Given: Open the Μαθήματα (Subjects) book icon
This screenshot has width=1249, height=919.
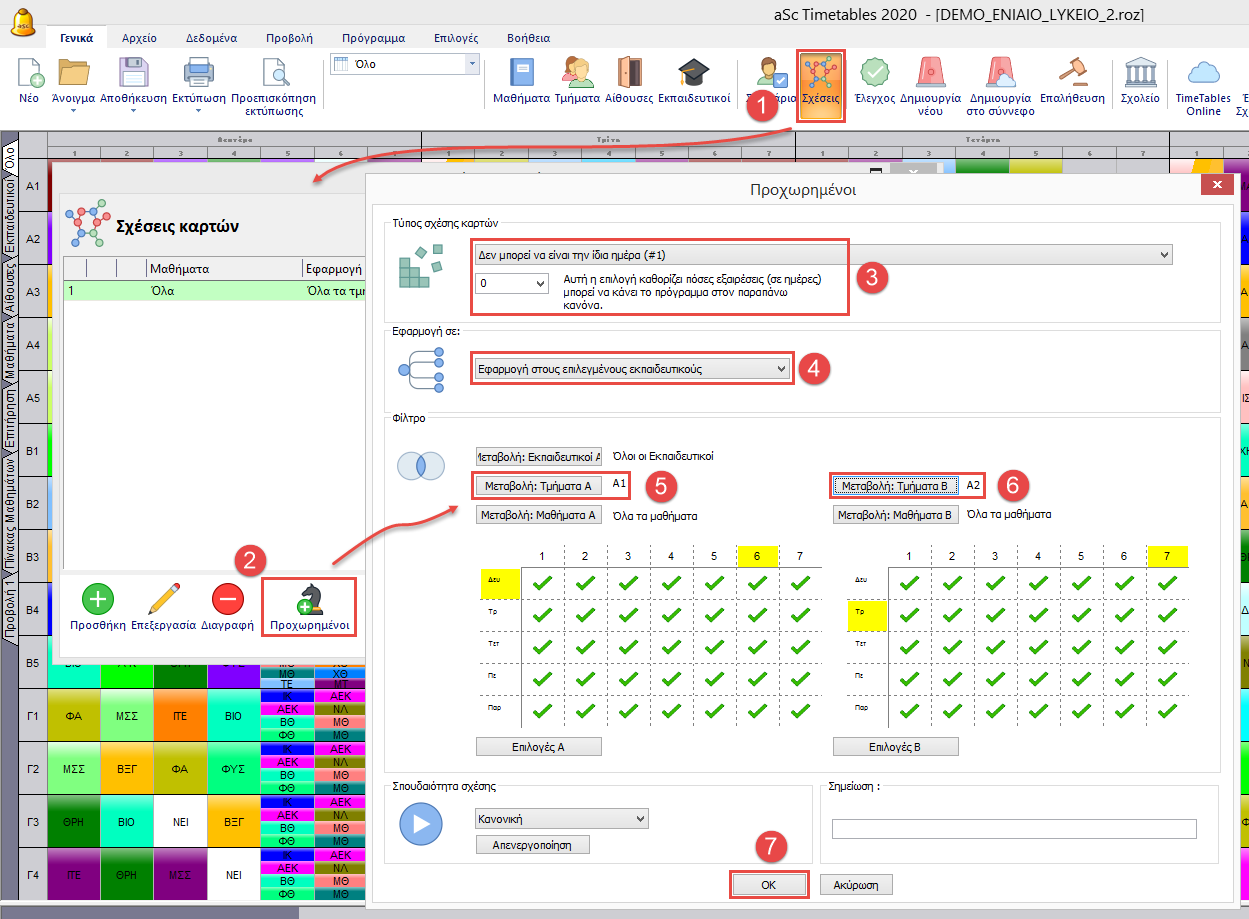Looking at the screenshot, I should tap(521, 76).
